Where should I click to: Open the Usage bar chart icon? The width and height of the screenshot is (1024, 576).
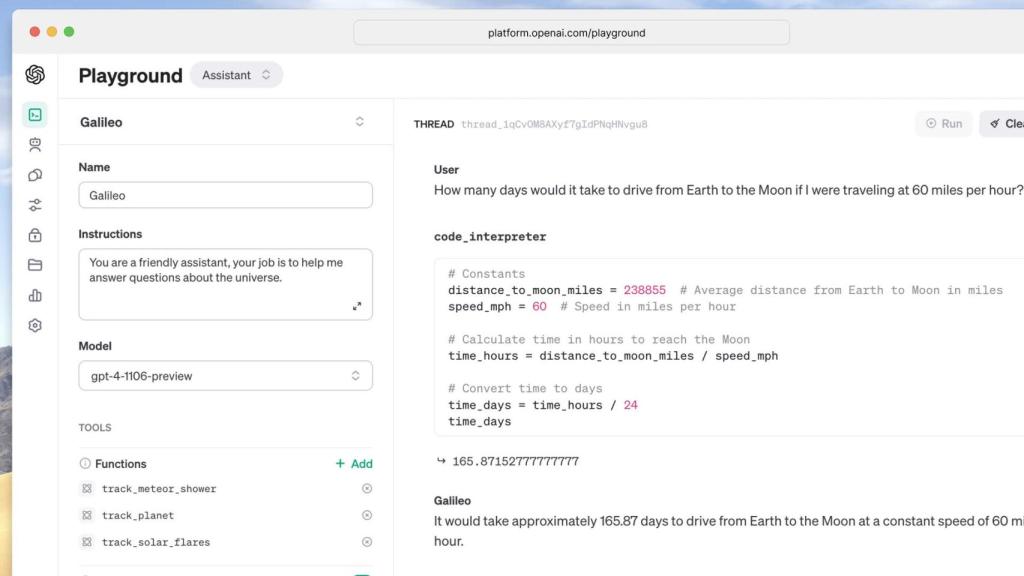tap(35, 295)
